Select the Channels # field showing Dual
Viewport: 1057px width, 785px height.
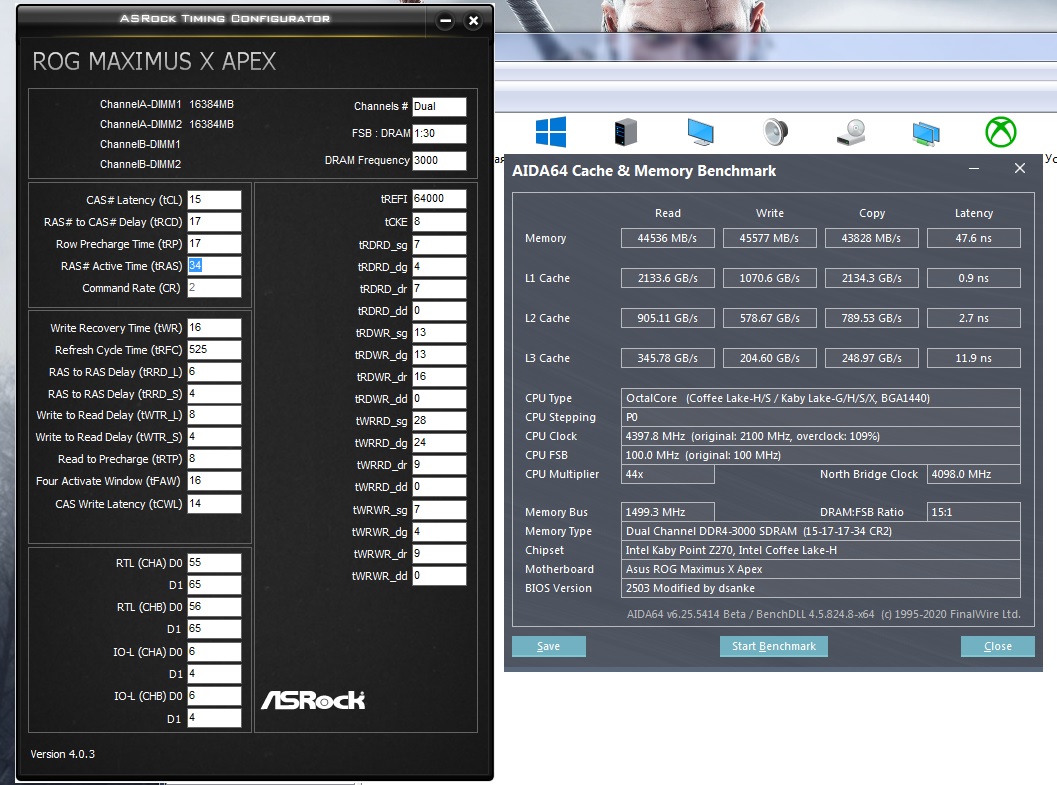pos(439,106)
